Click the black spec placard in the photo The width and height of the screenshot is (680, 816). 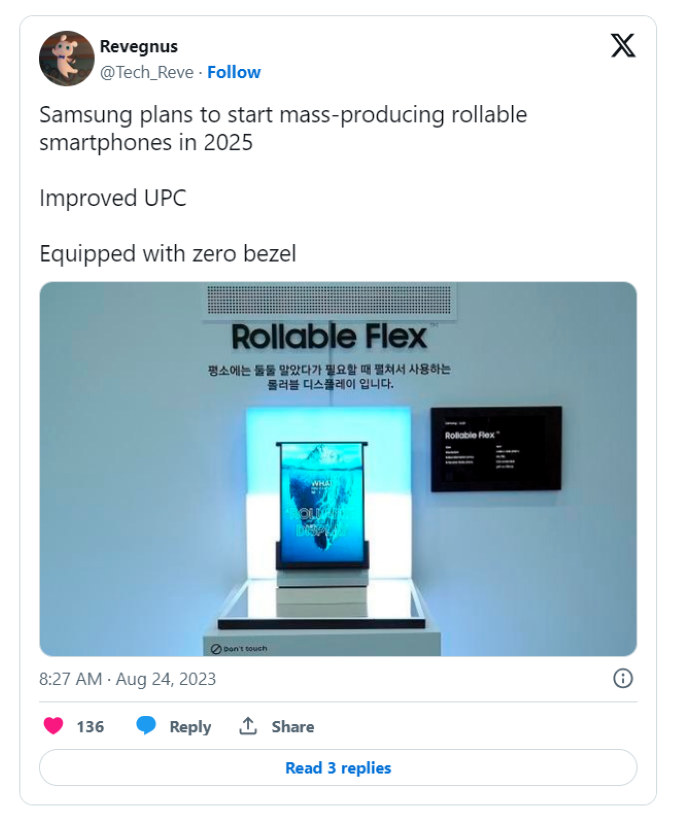[496, 448]
